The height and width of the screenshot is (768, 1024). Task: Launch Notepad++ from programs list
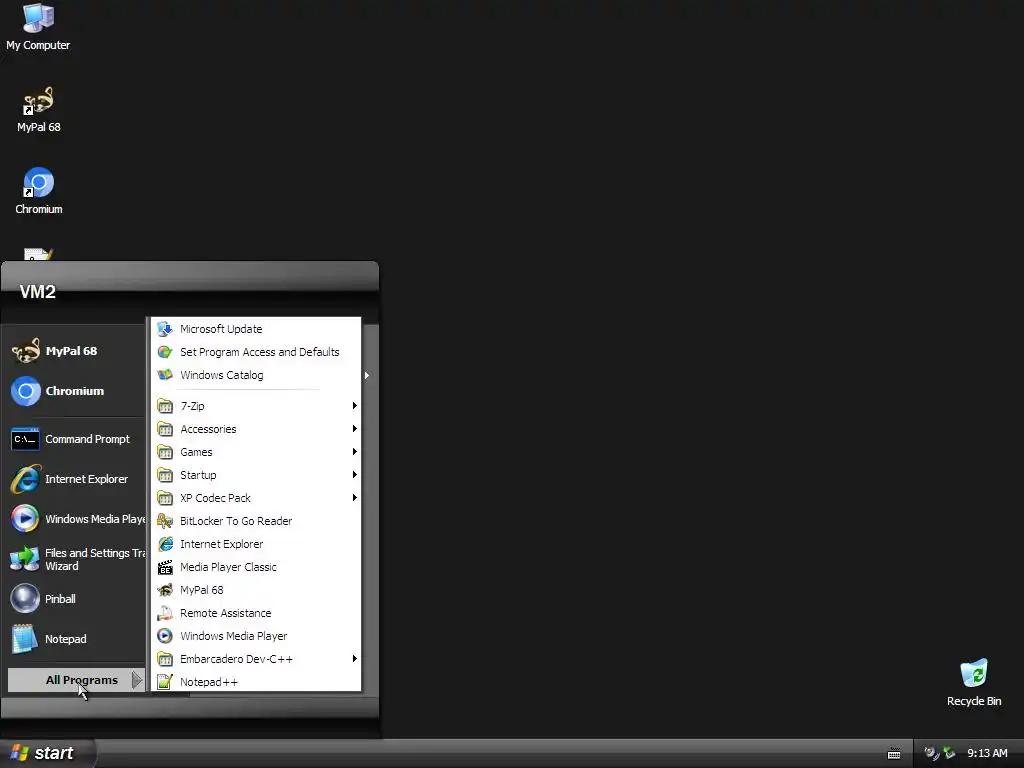256,682
